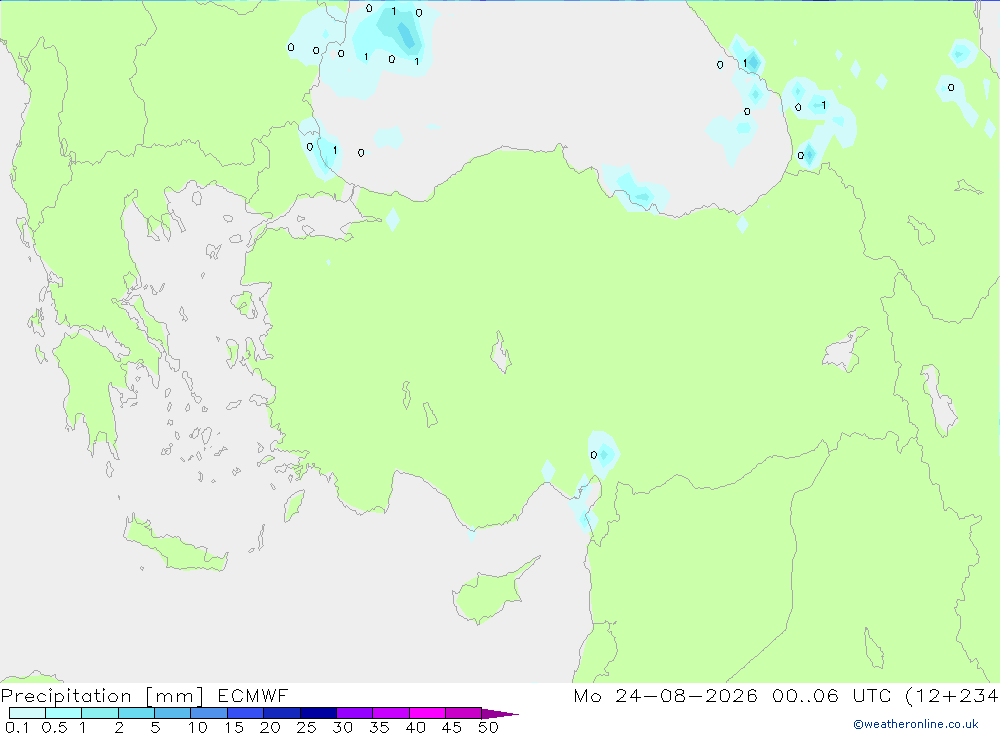Open the weatheronline.co.uk copyright link
The height and width of the screenshot is (733, 1000).
click(915, 724)
